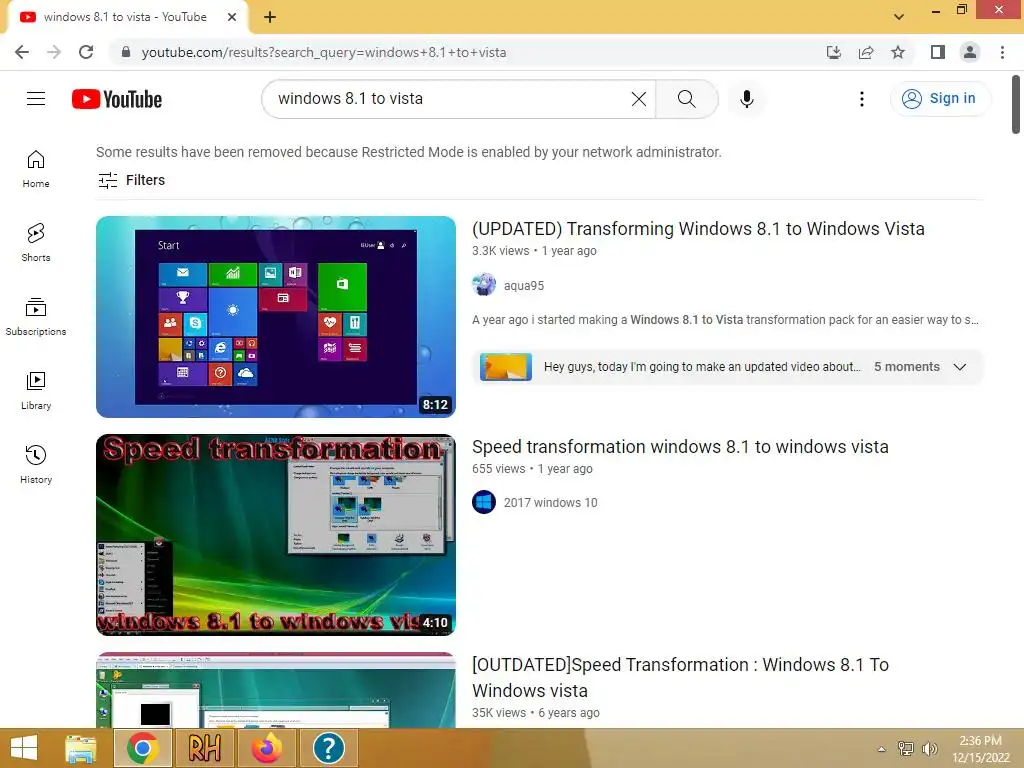Image resolution: width=1024 pixels, height=768 pixels.
Task: Click the Restricted Mode notice text
Action: [x=409, y=152]
